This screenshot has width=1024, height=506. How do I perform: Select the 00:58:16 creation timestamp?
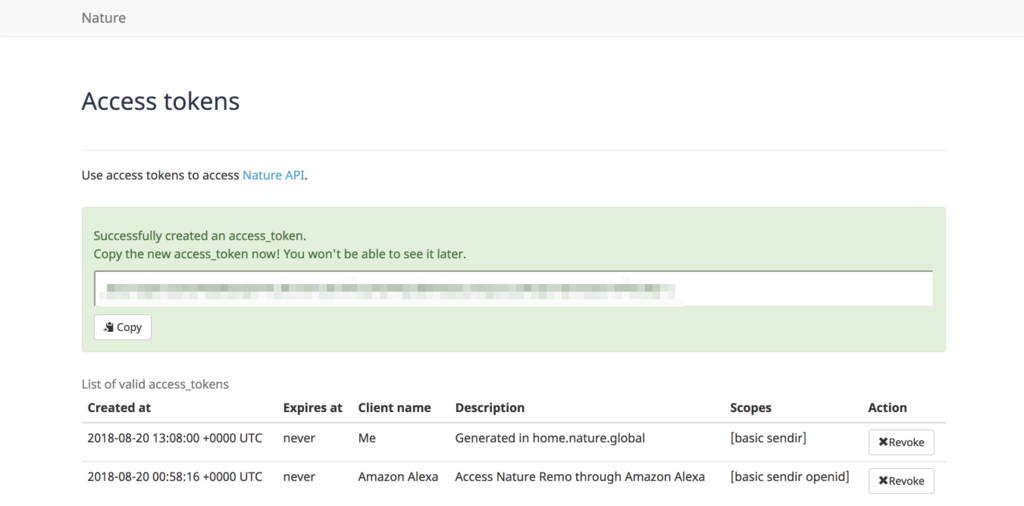pos(175,477)
